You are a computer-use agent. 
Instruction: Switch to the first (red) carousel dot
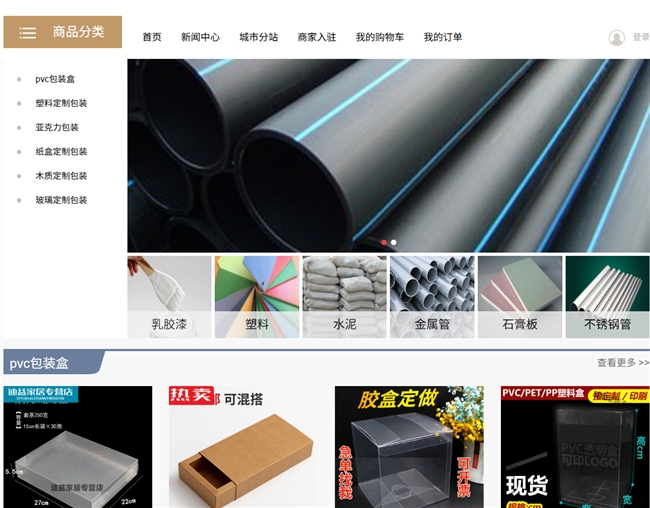pos(384,242)
